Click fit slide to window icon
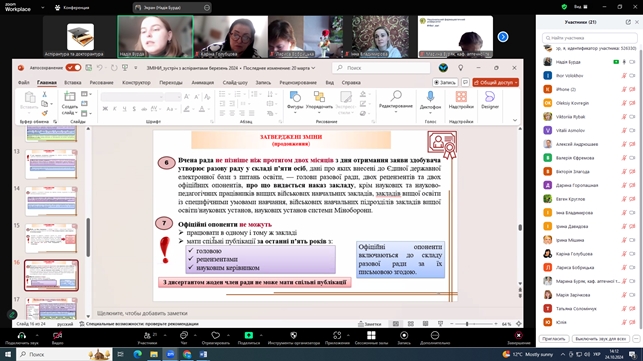 (518, 324)
